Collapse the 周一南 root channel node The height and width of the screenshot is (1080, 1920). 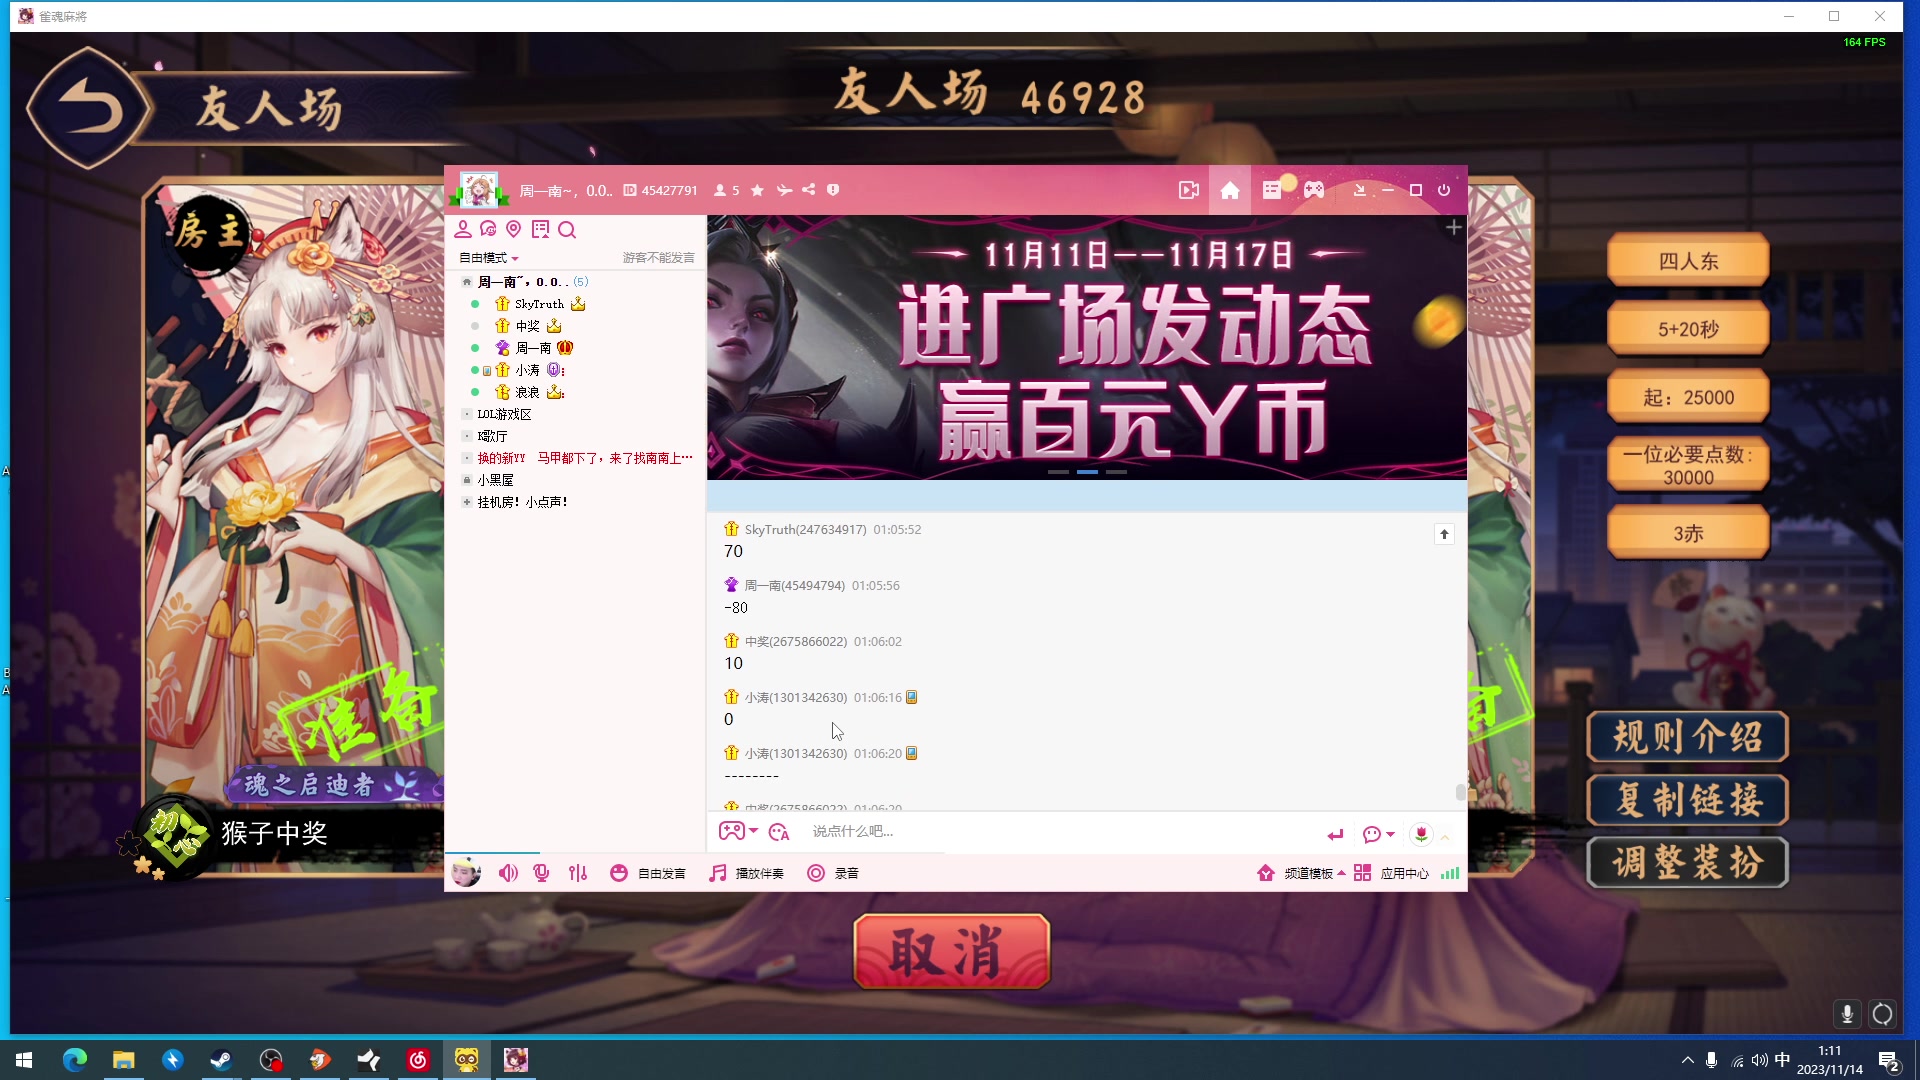pyautogui.click(x=466, y=282)
